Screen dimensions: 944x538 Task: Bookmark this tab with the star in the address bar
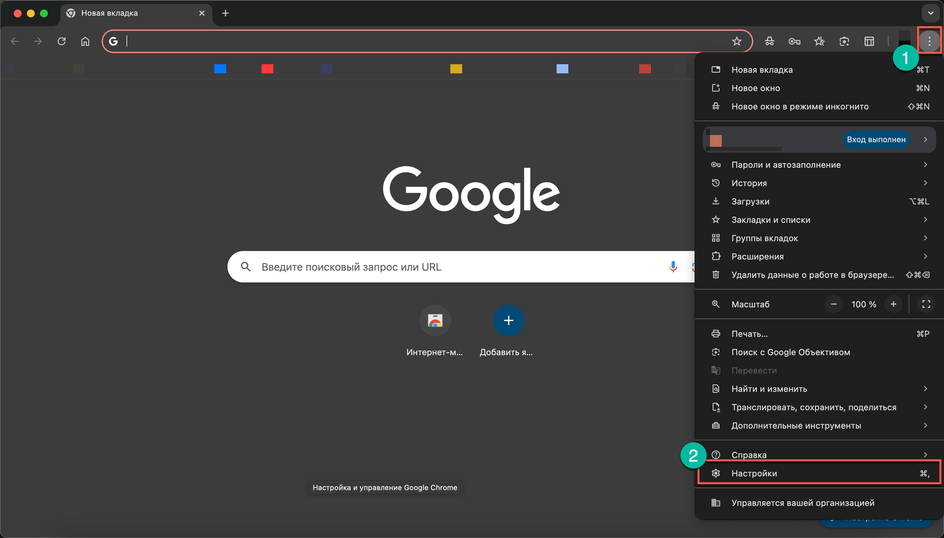[x=736, y=42]
